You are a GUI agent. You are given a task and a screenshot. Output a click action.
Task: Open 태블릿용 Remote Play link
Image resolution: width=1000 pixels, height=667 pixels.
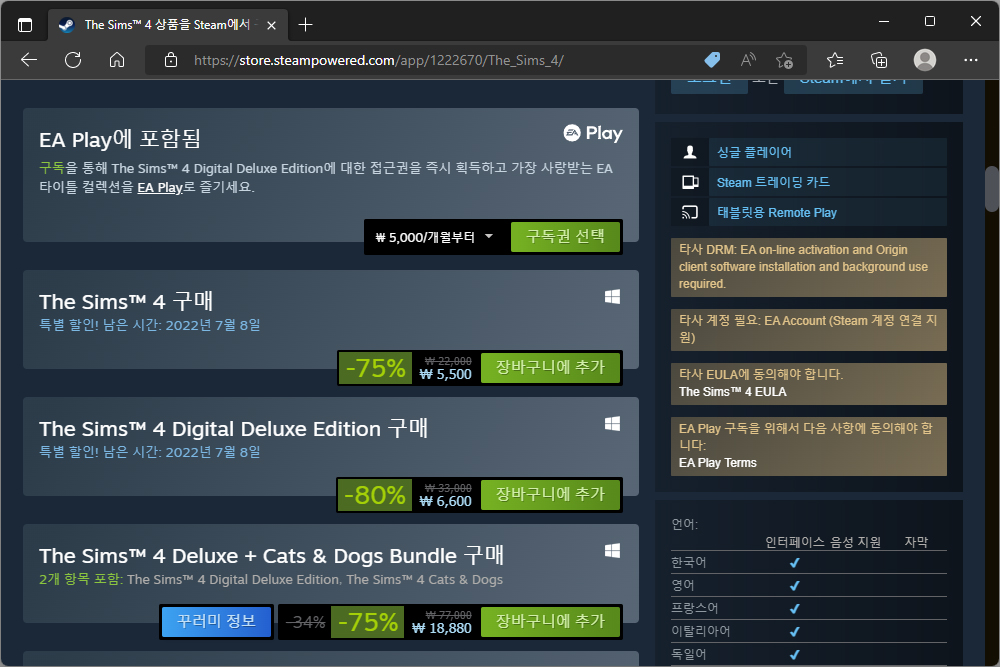click(x=777, y=212)
